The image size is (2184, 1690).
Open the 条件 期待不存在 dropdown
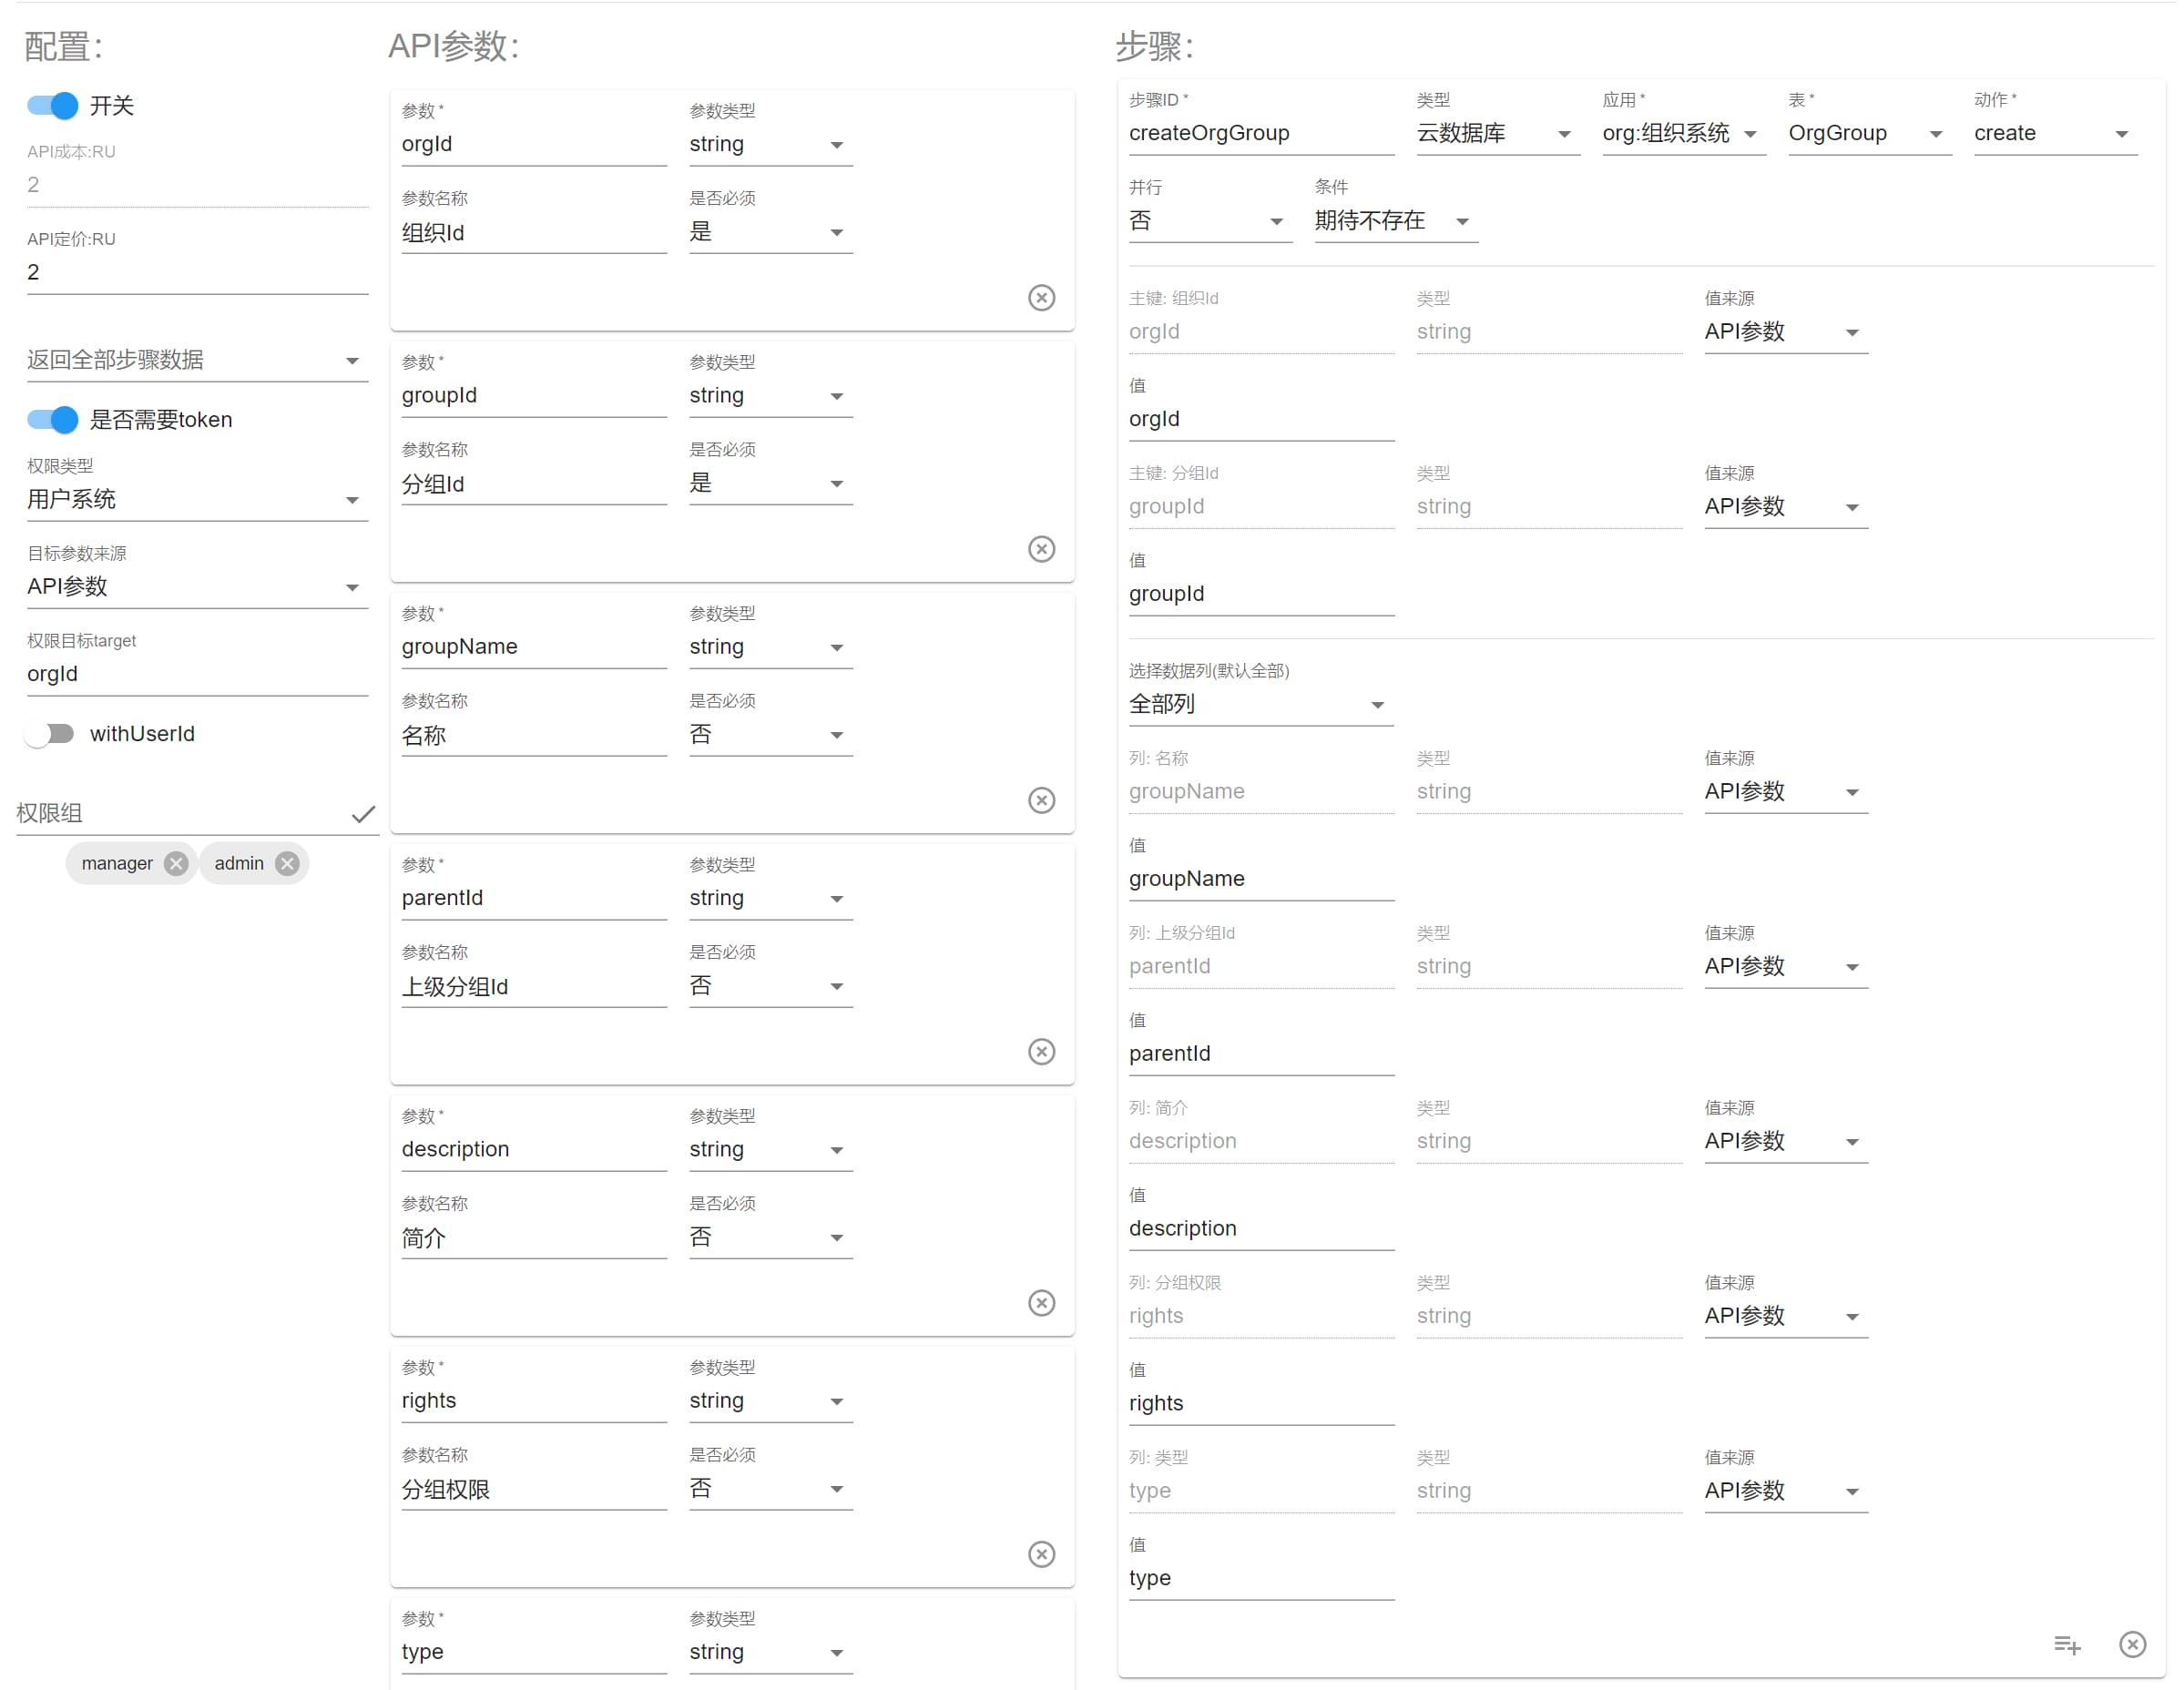tap(1394, 221)
